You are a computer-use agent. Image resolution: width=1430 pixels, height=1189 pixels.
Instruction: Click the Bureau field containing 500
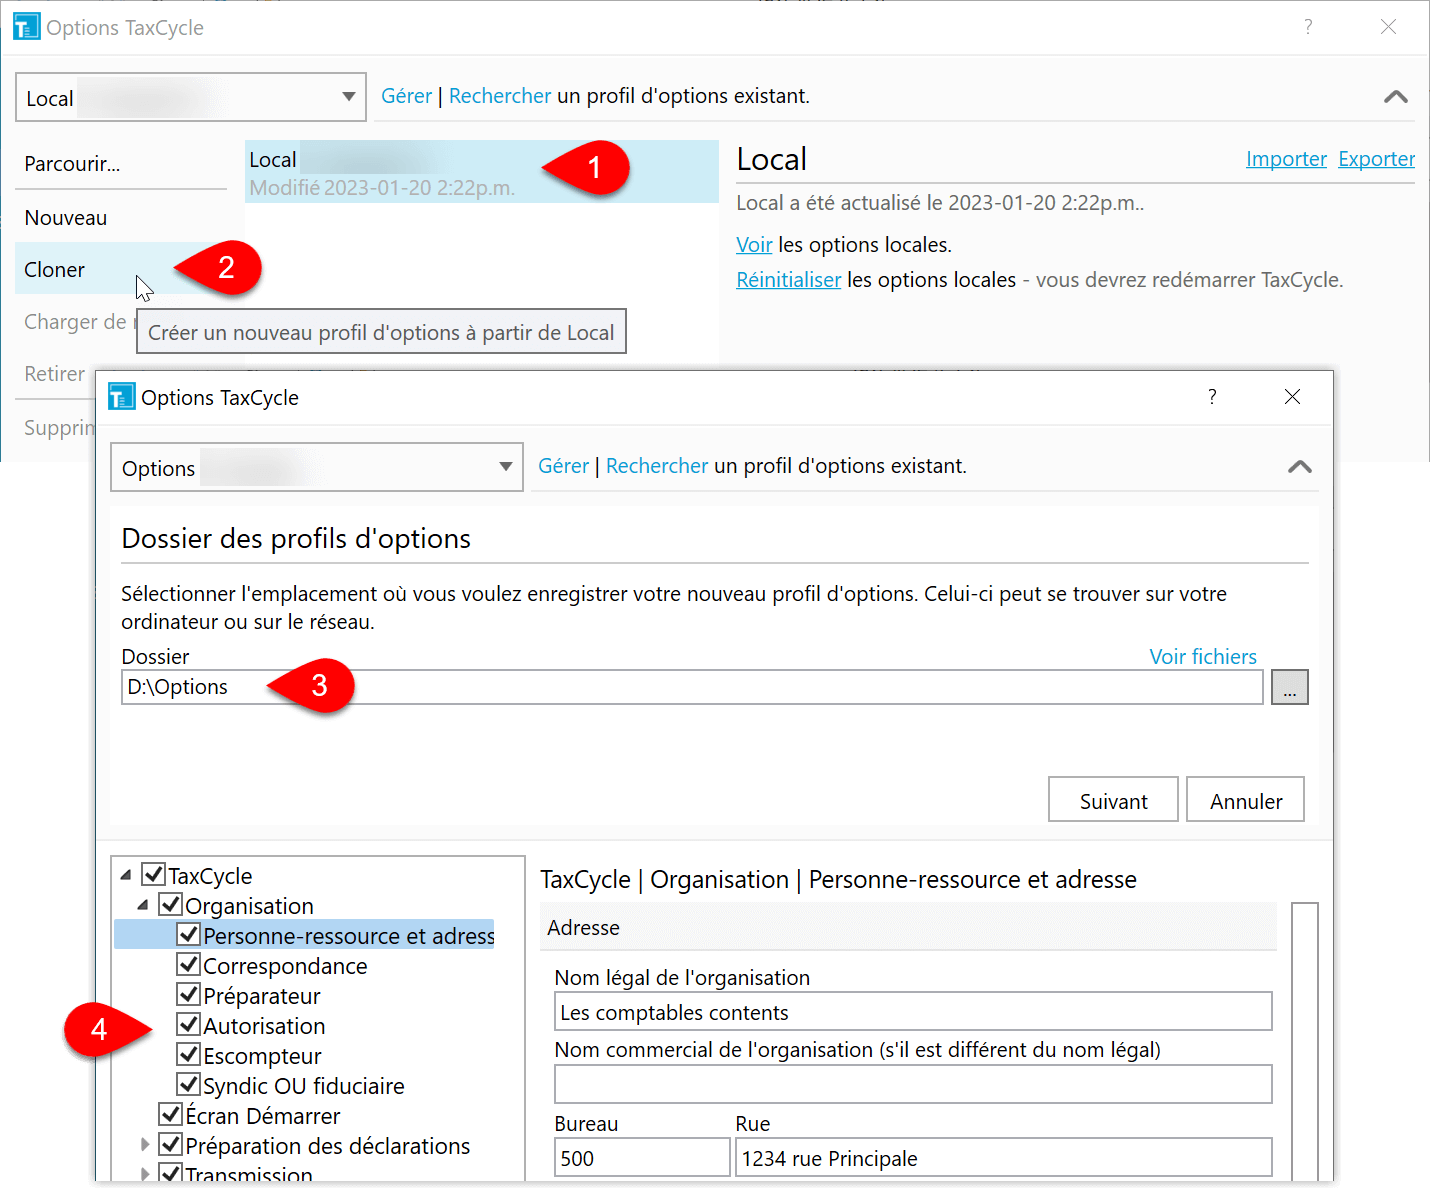(642, 1158)
